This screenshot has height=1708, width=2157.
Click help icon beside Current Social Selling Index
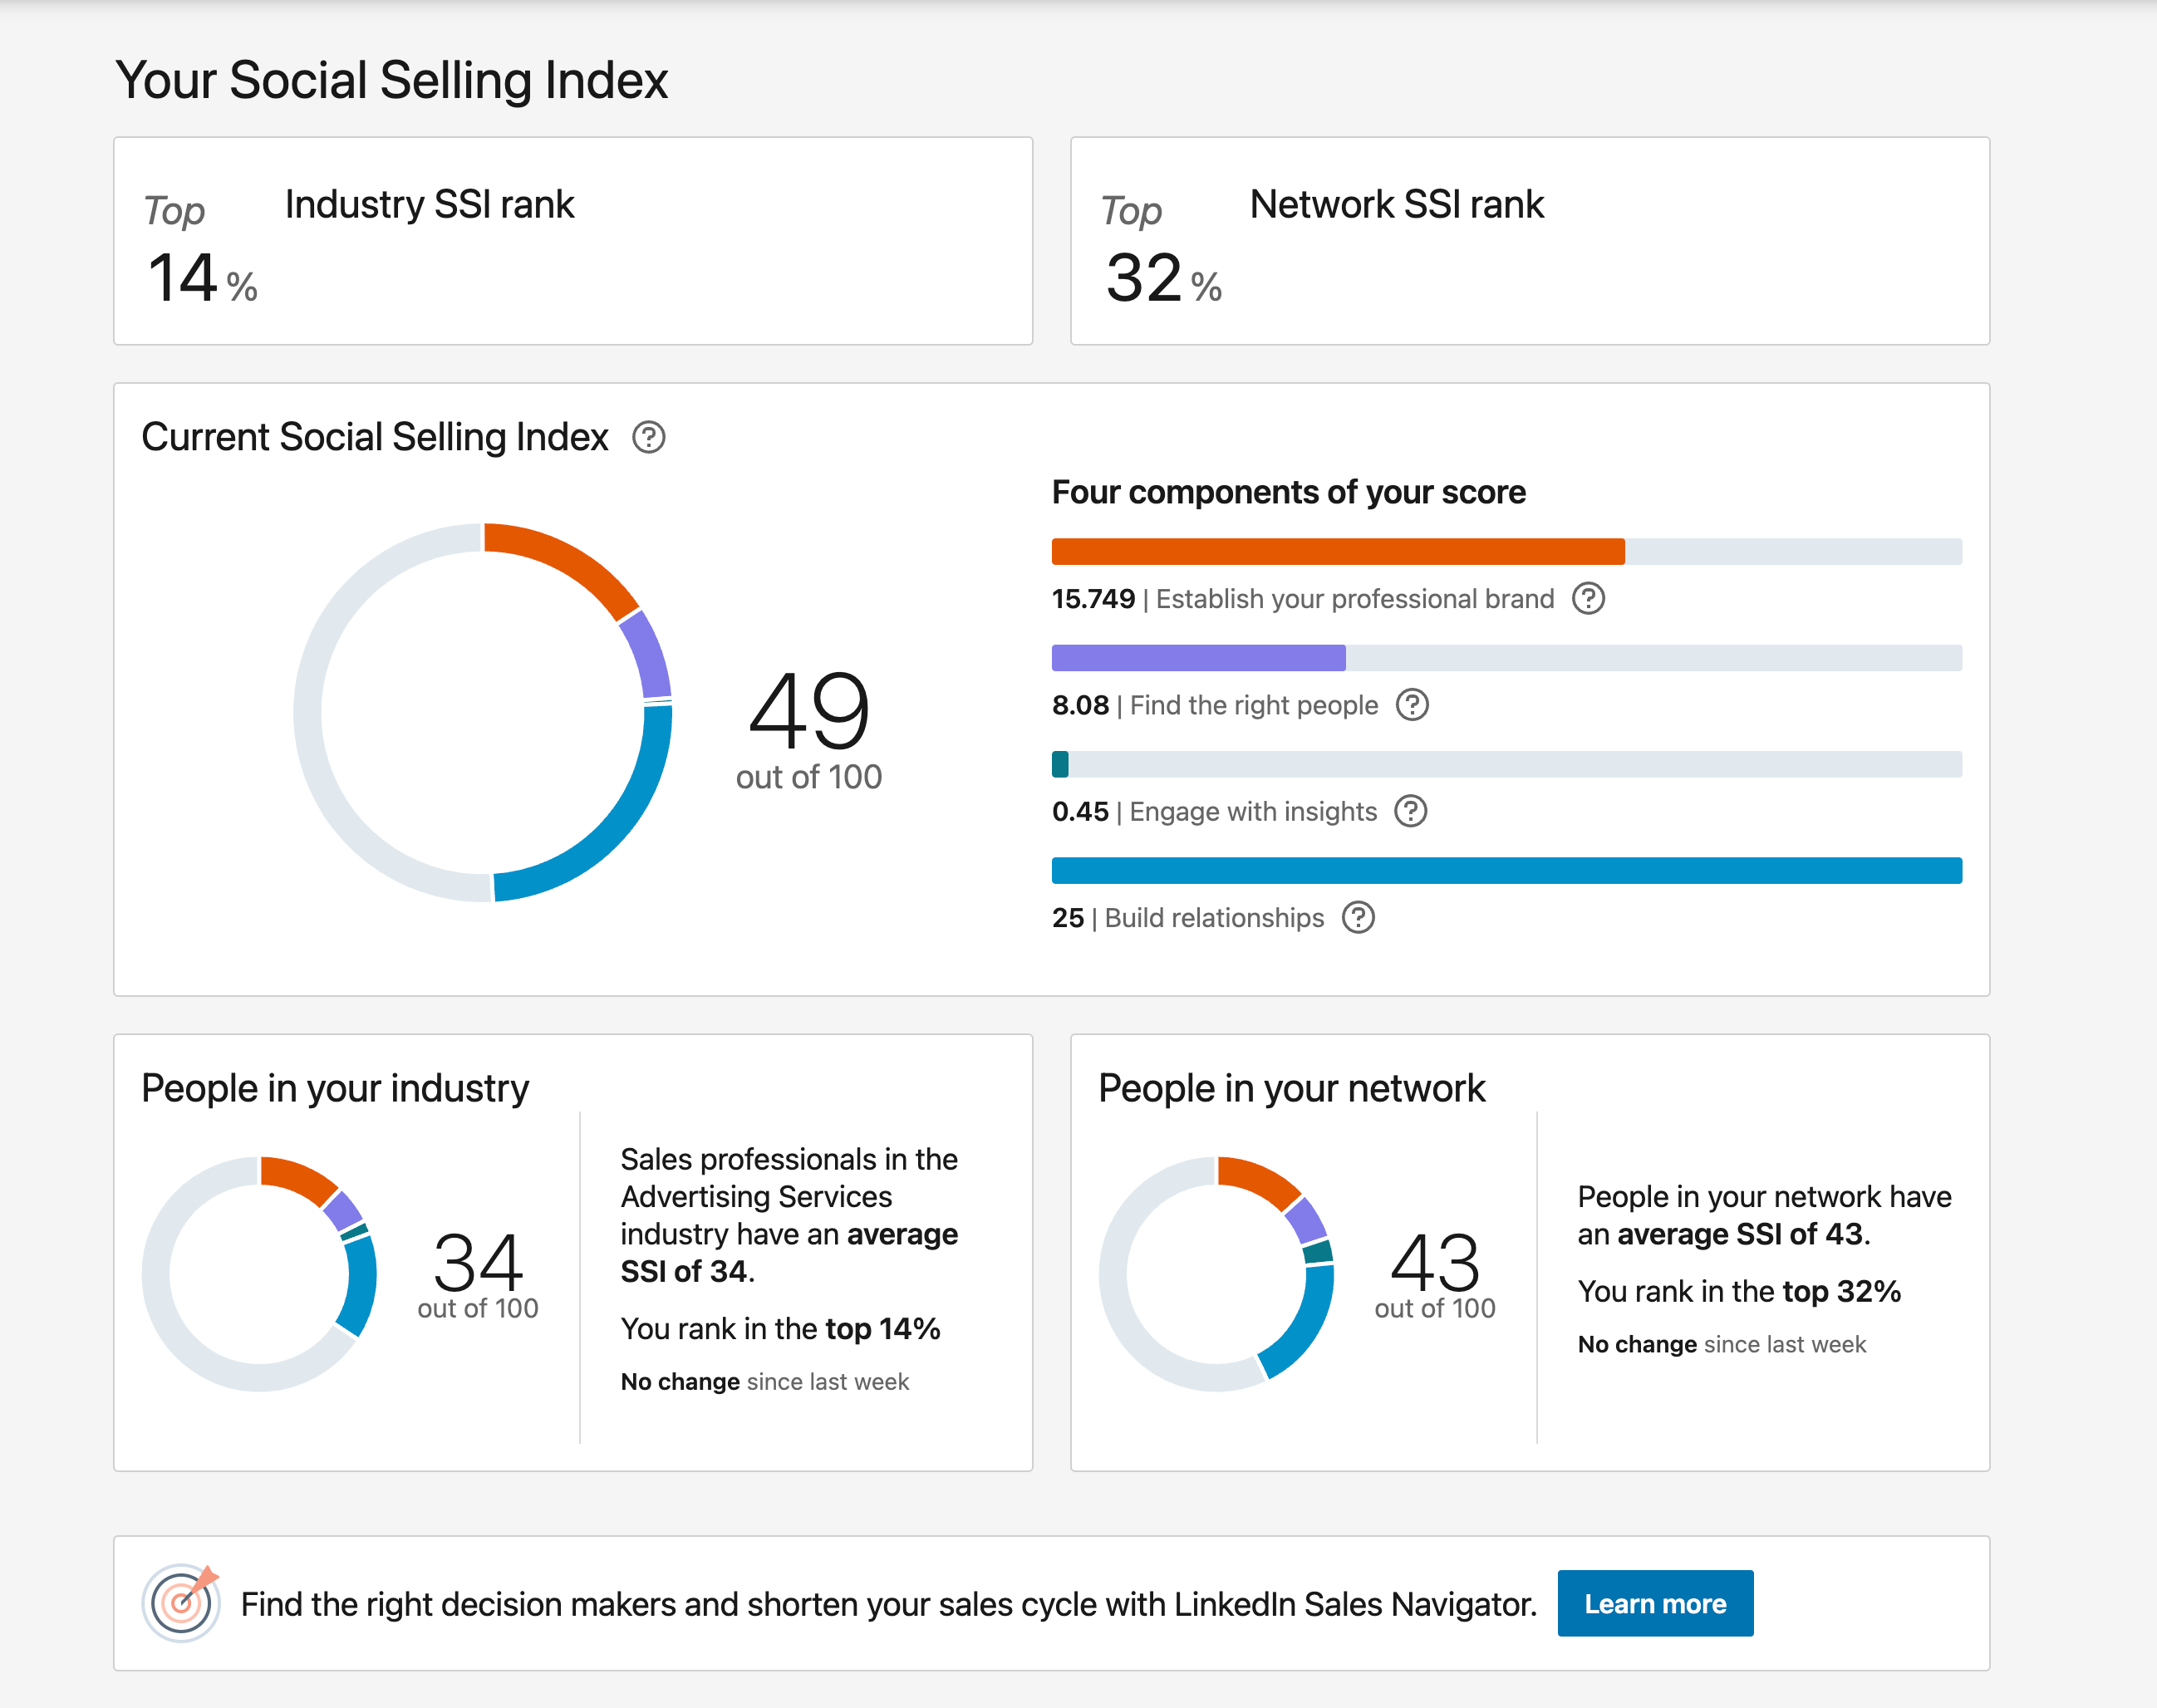tap(648, 437)
